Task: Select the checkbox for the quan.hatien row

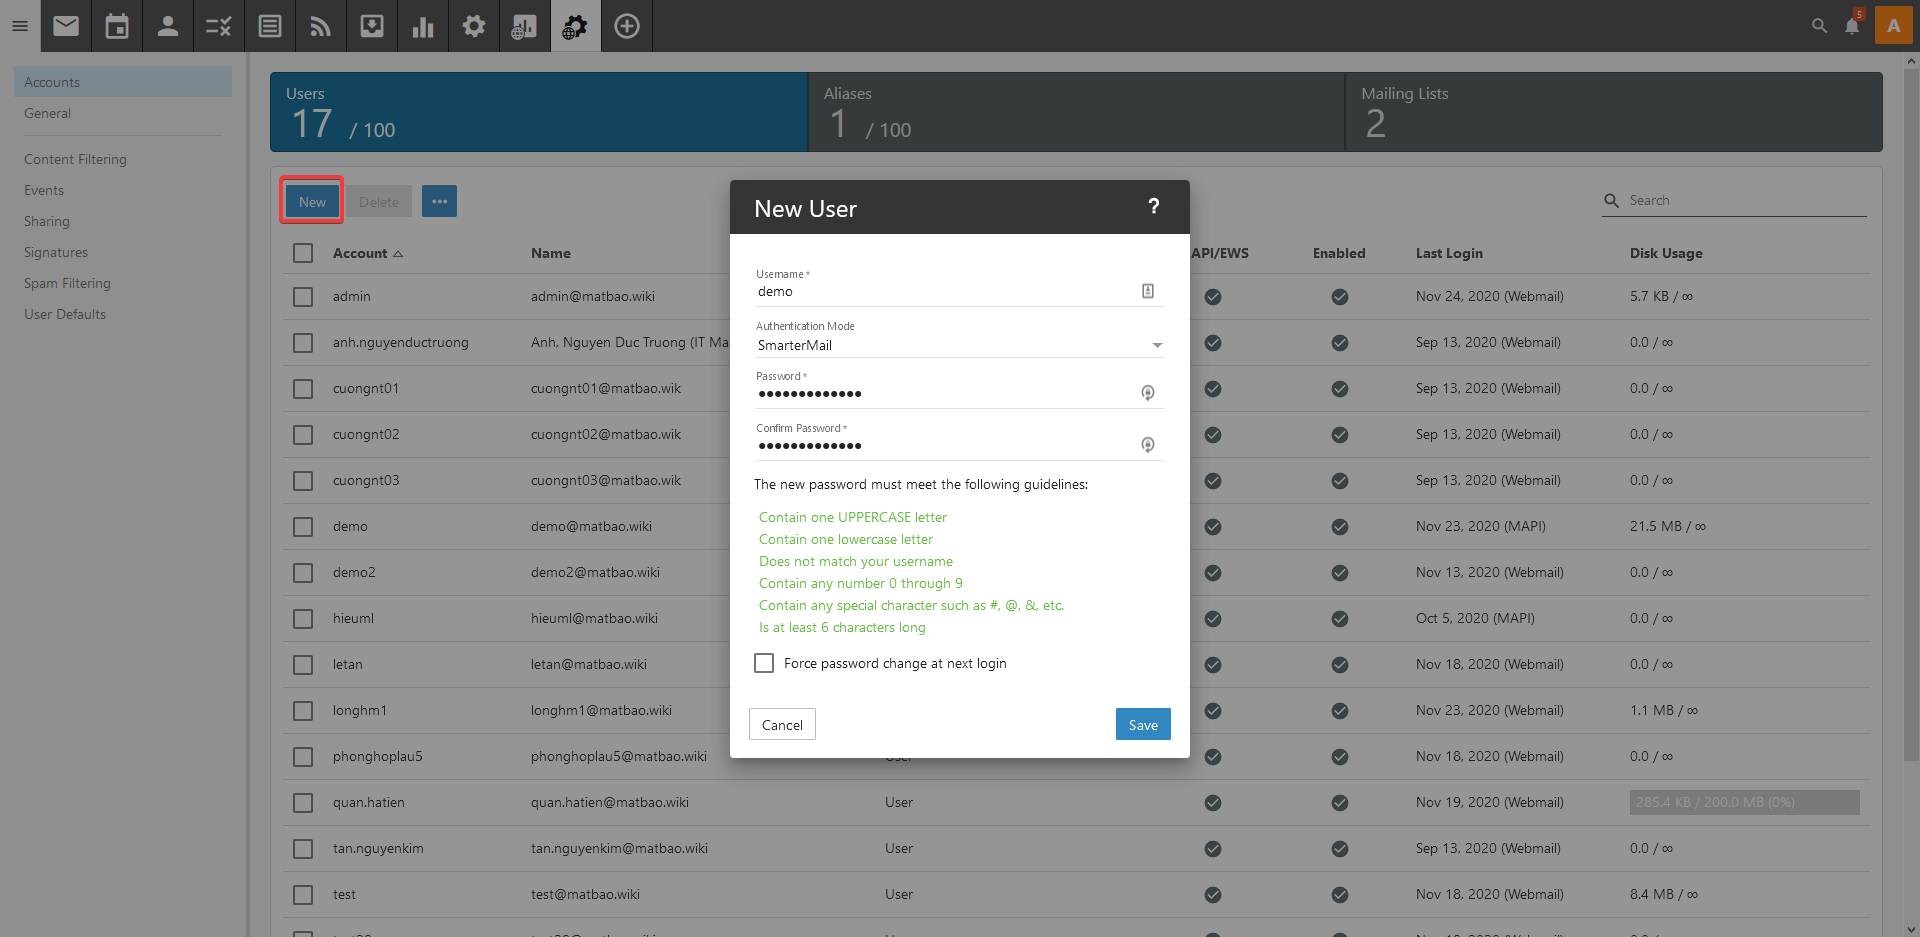Action: tap(303, 803)
